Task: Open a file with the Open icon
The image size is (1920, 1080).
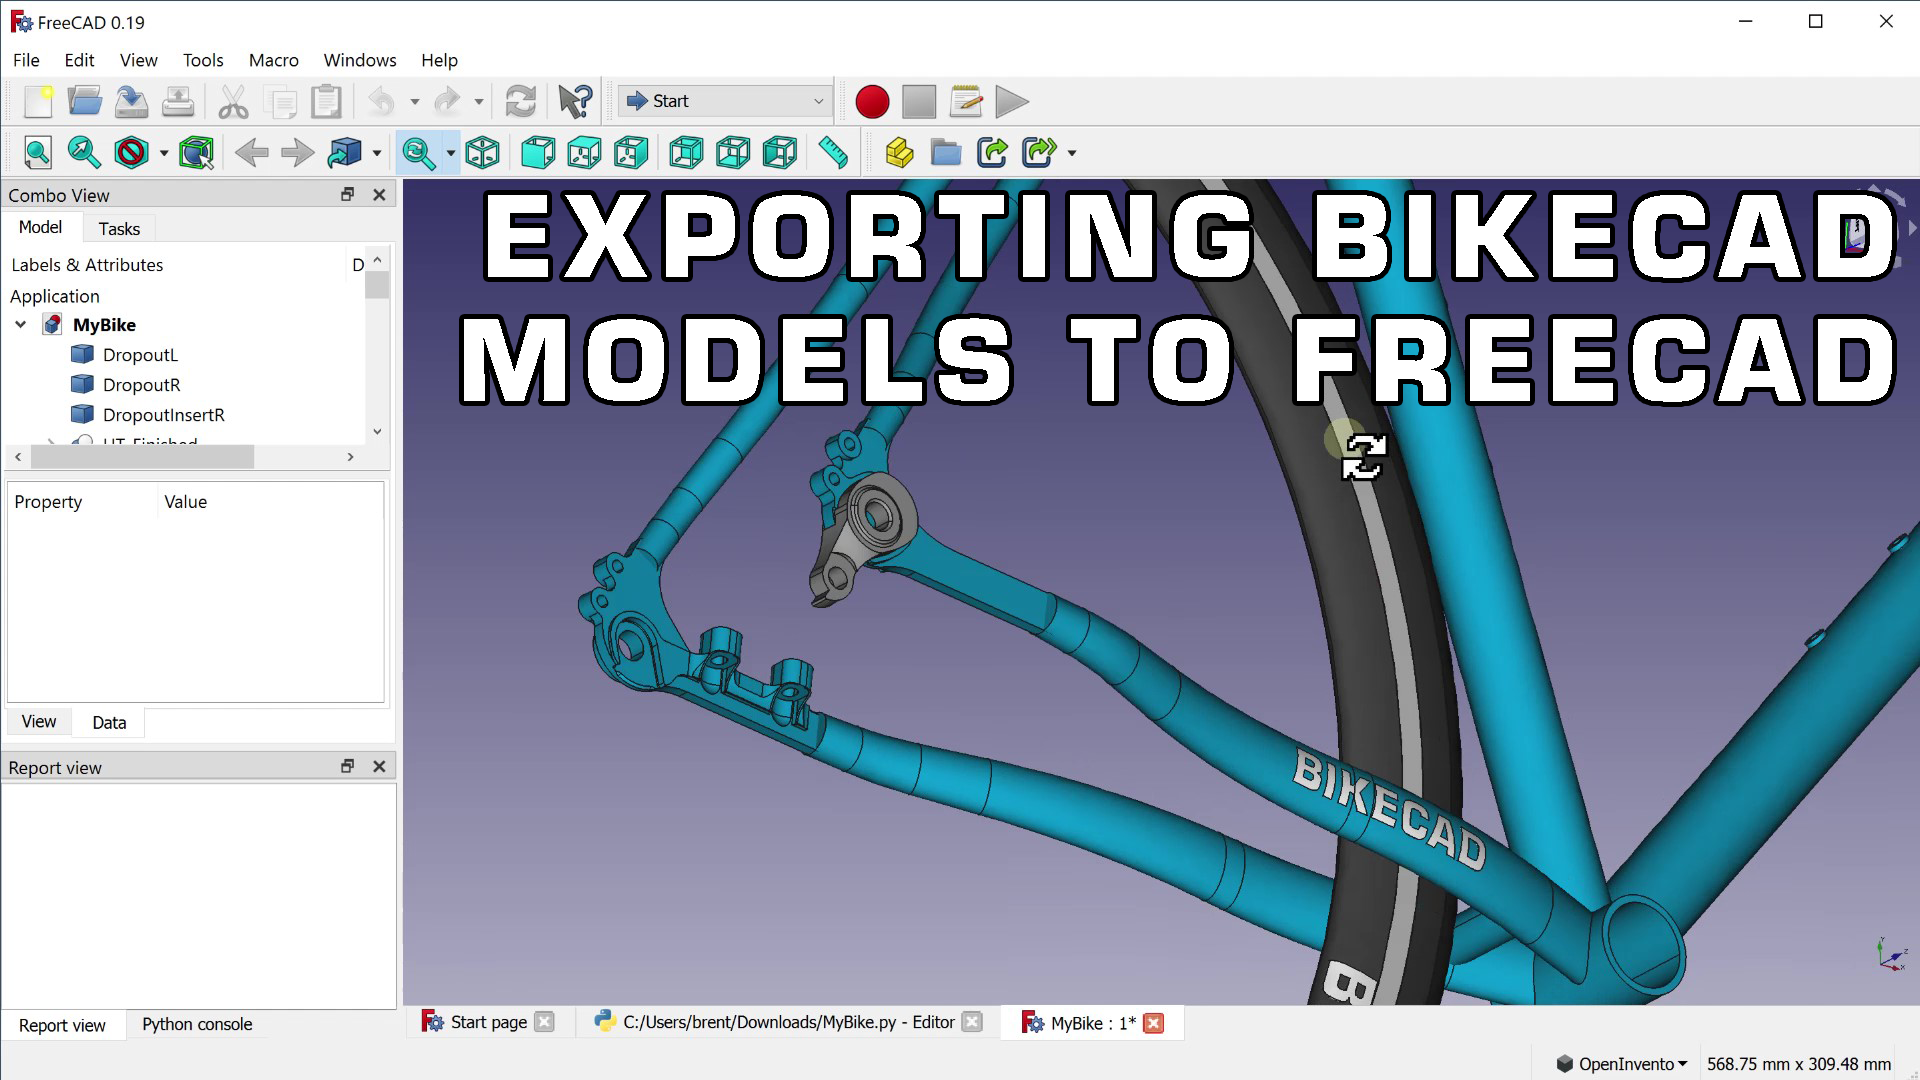Action: 85,101
